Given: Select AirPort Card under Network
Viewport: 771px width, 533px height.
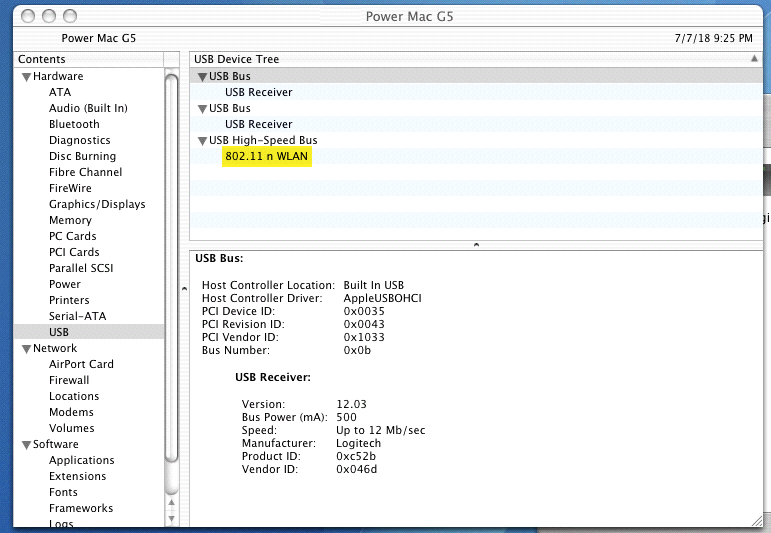Looking at the screenshot, I should click(x=81, y=364).
